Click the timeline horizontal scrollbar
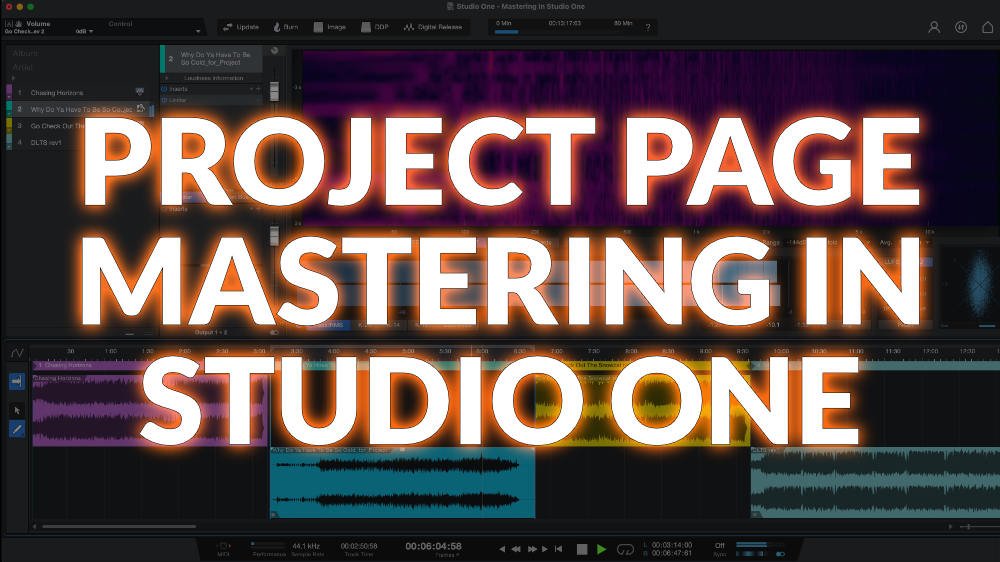 click(119, 526)
